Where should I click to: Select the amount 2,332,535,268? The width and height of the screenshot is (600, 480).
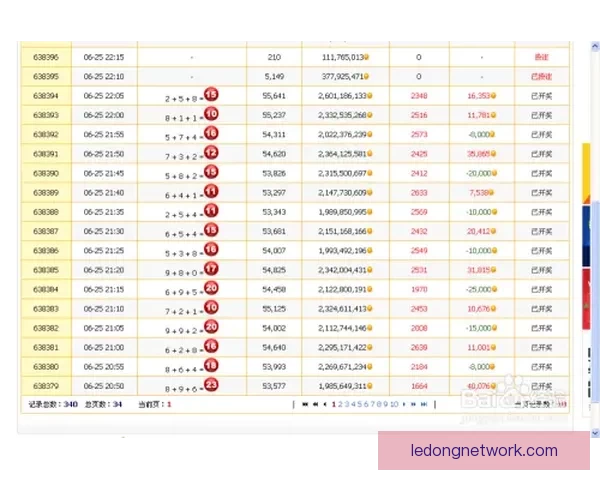coord(342,115)
